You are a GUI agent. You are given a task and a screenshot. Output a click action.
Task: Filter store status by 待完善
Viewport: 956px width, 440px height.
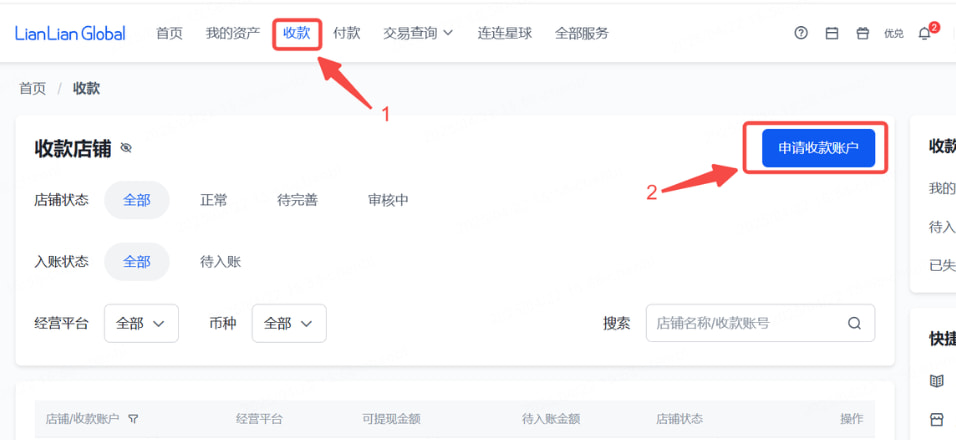click(x=298, y=200)
